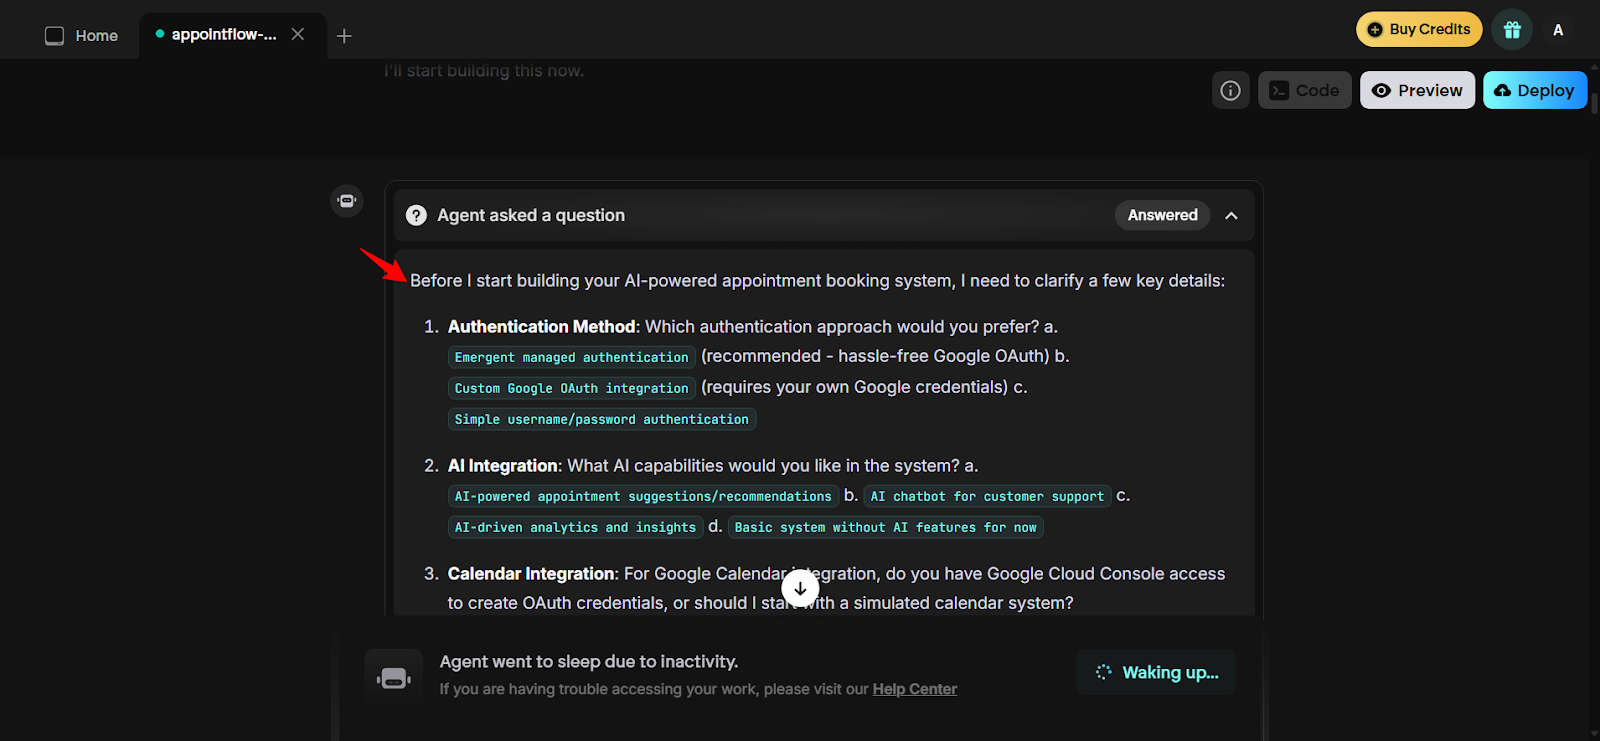The height and width of the screenshot is (741, 1600).
Task: Open the Home tab
Action: (x=81, y=36)
